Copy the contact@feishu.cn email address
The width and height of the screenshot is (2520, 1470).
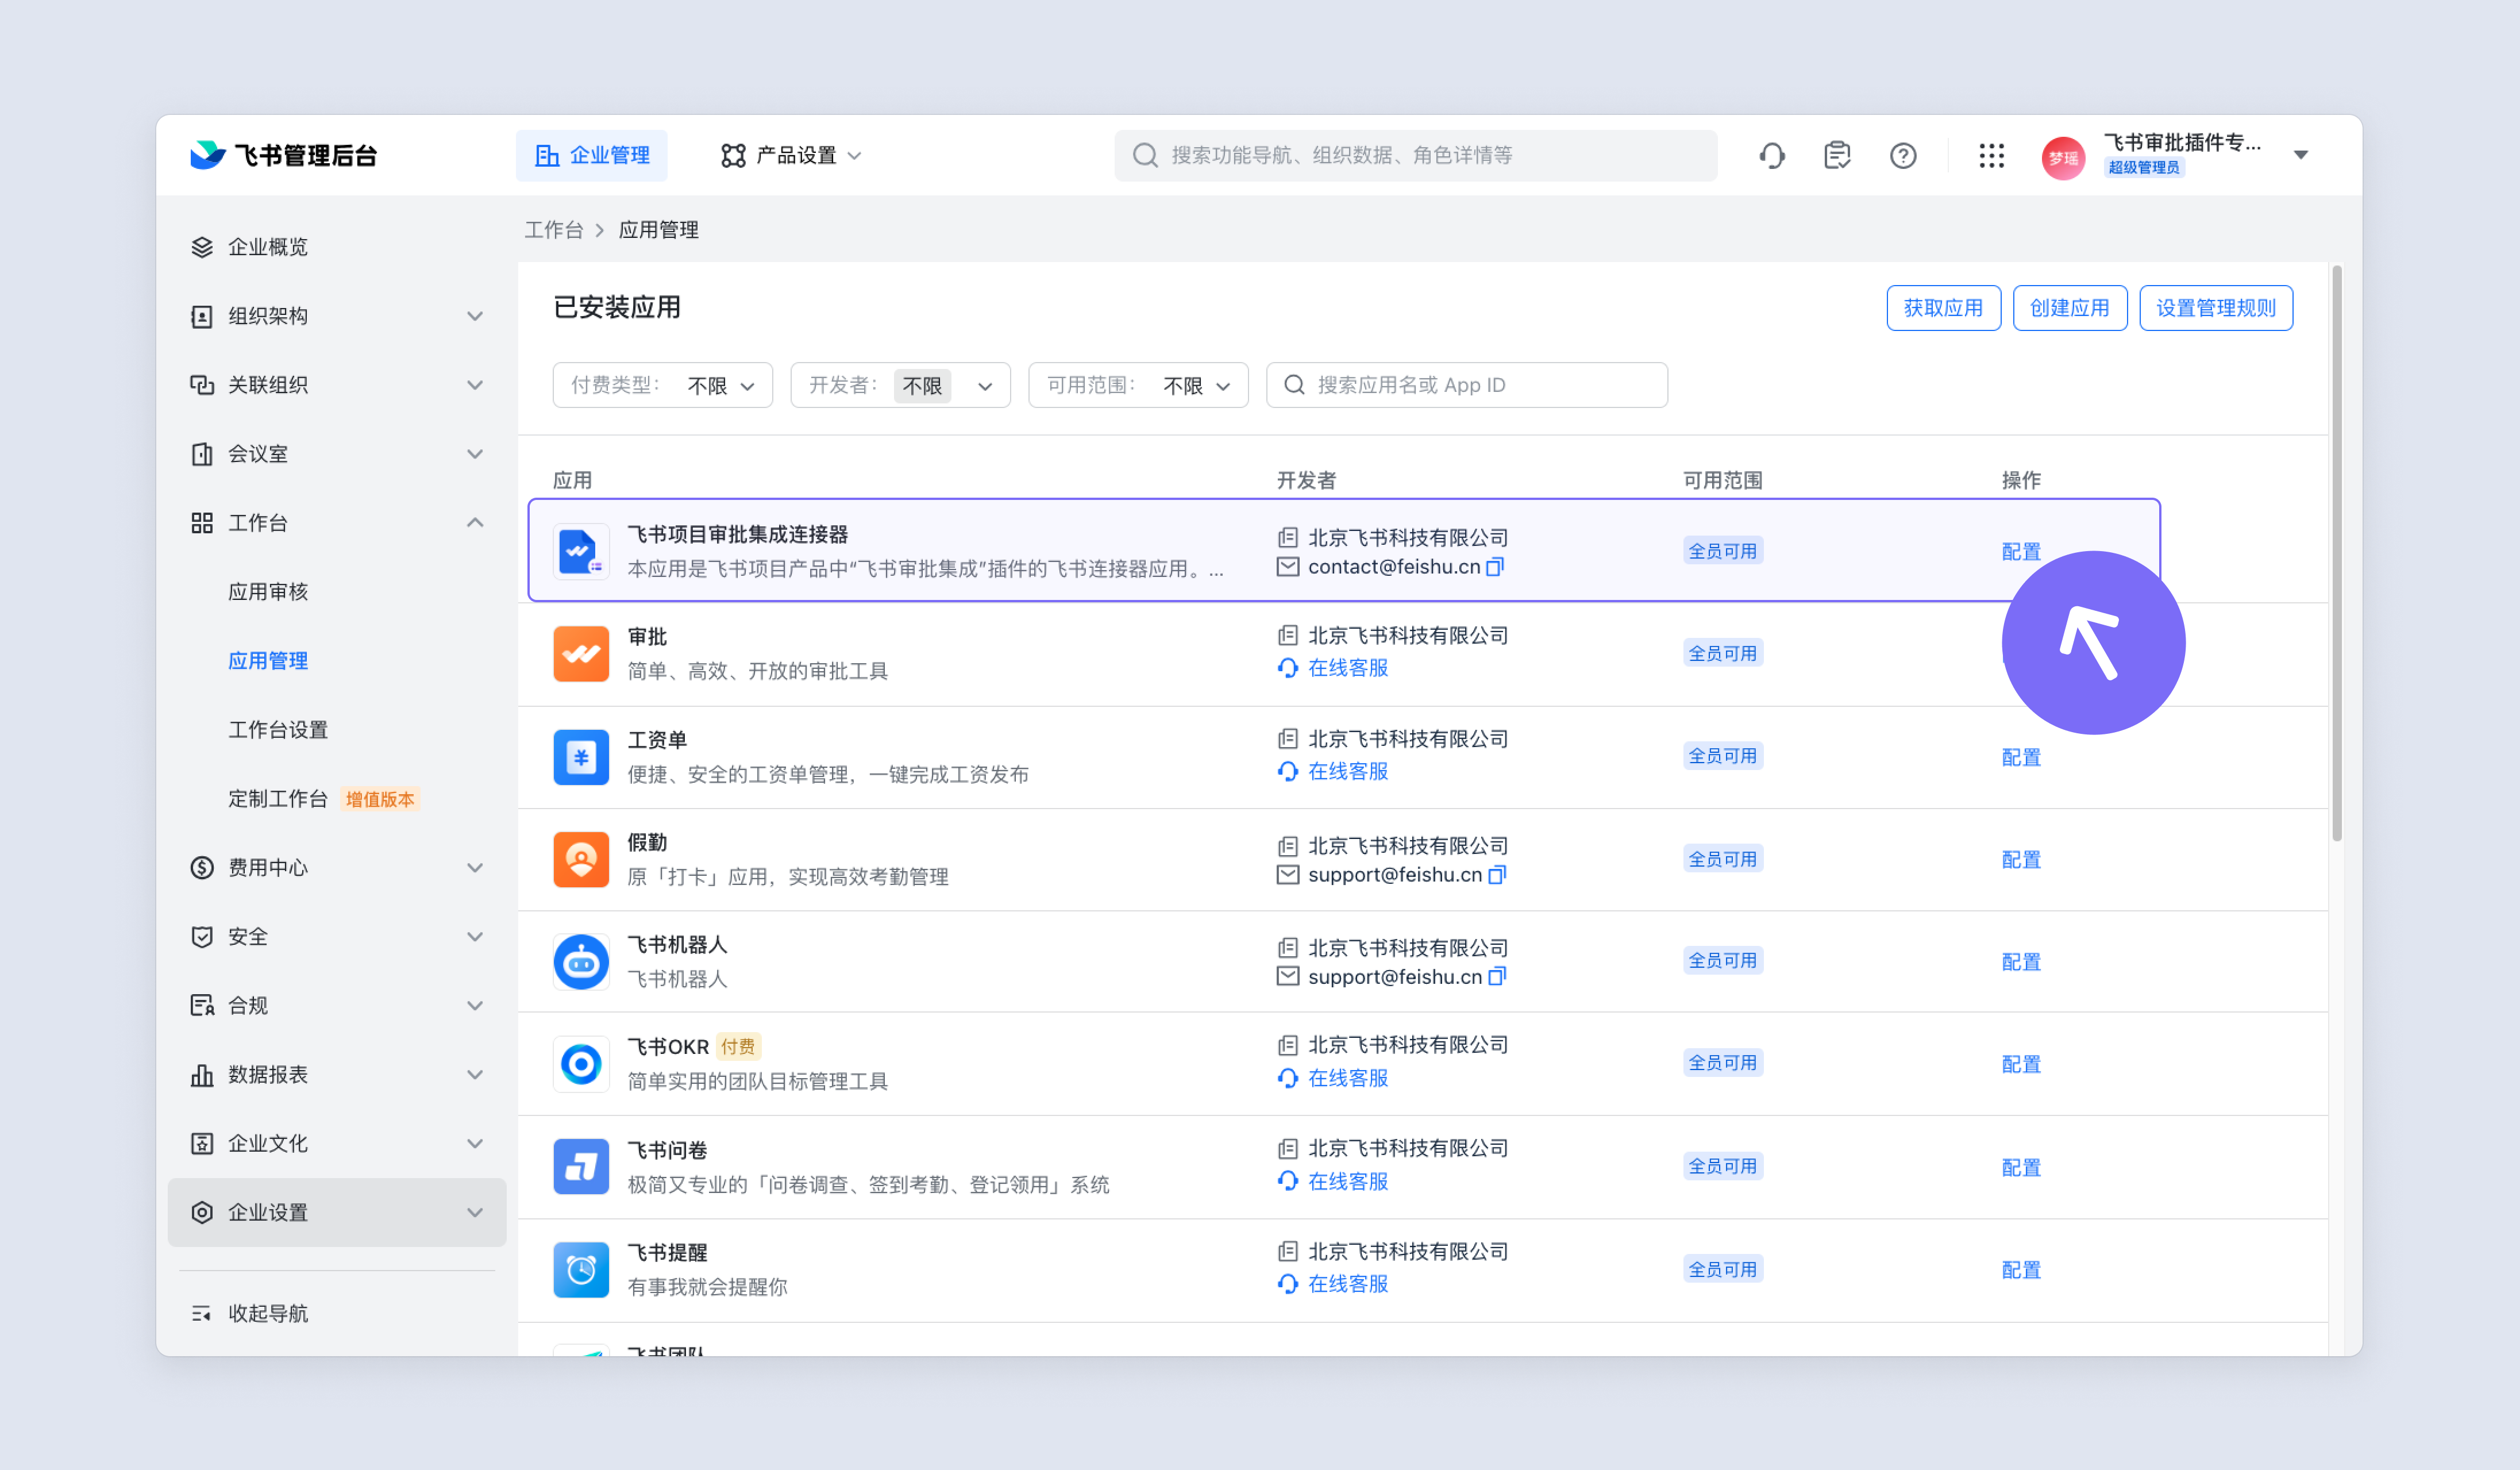pyautogui.click(x=1496, y=567)
